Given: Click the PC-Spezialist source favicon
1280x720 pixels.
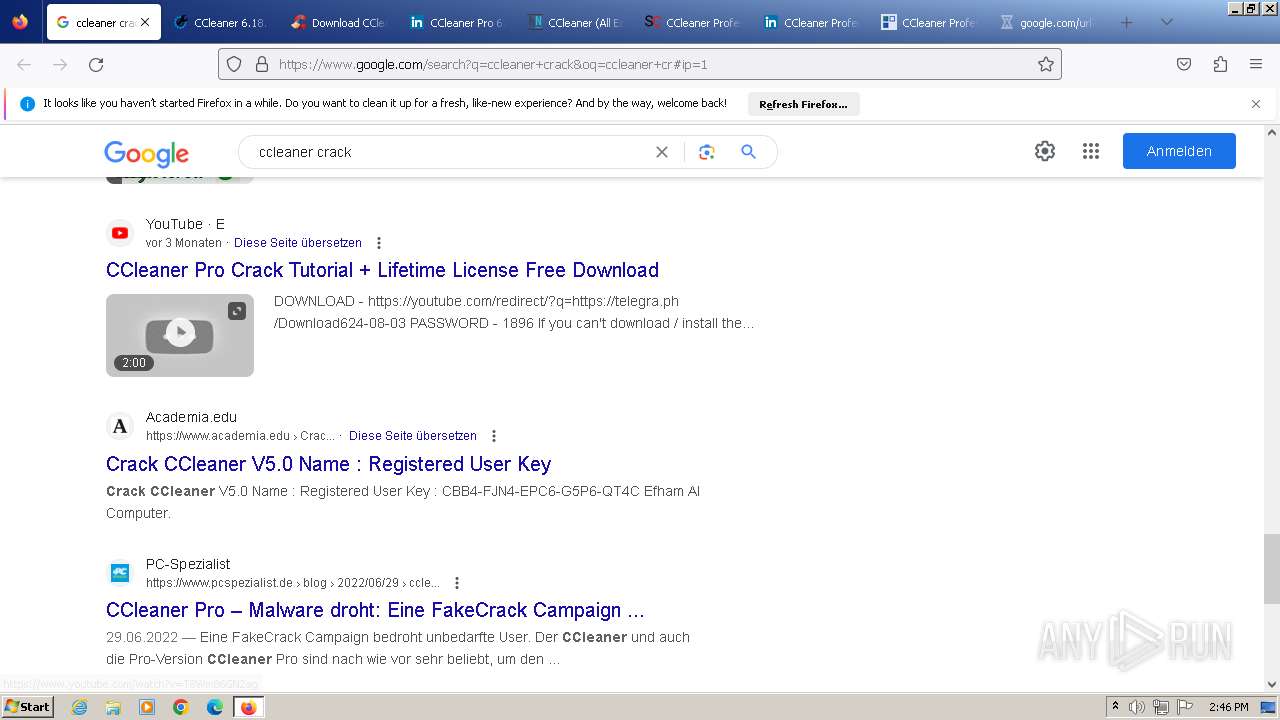Looking at the screenshot, I should [x=120, y=573].
